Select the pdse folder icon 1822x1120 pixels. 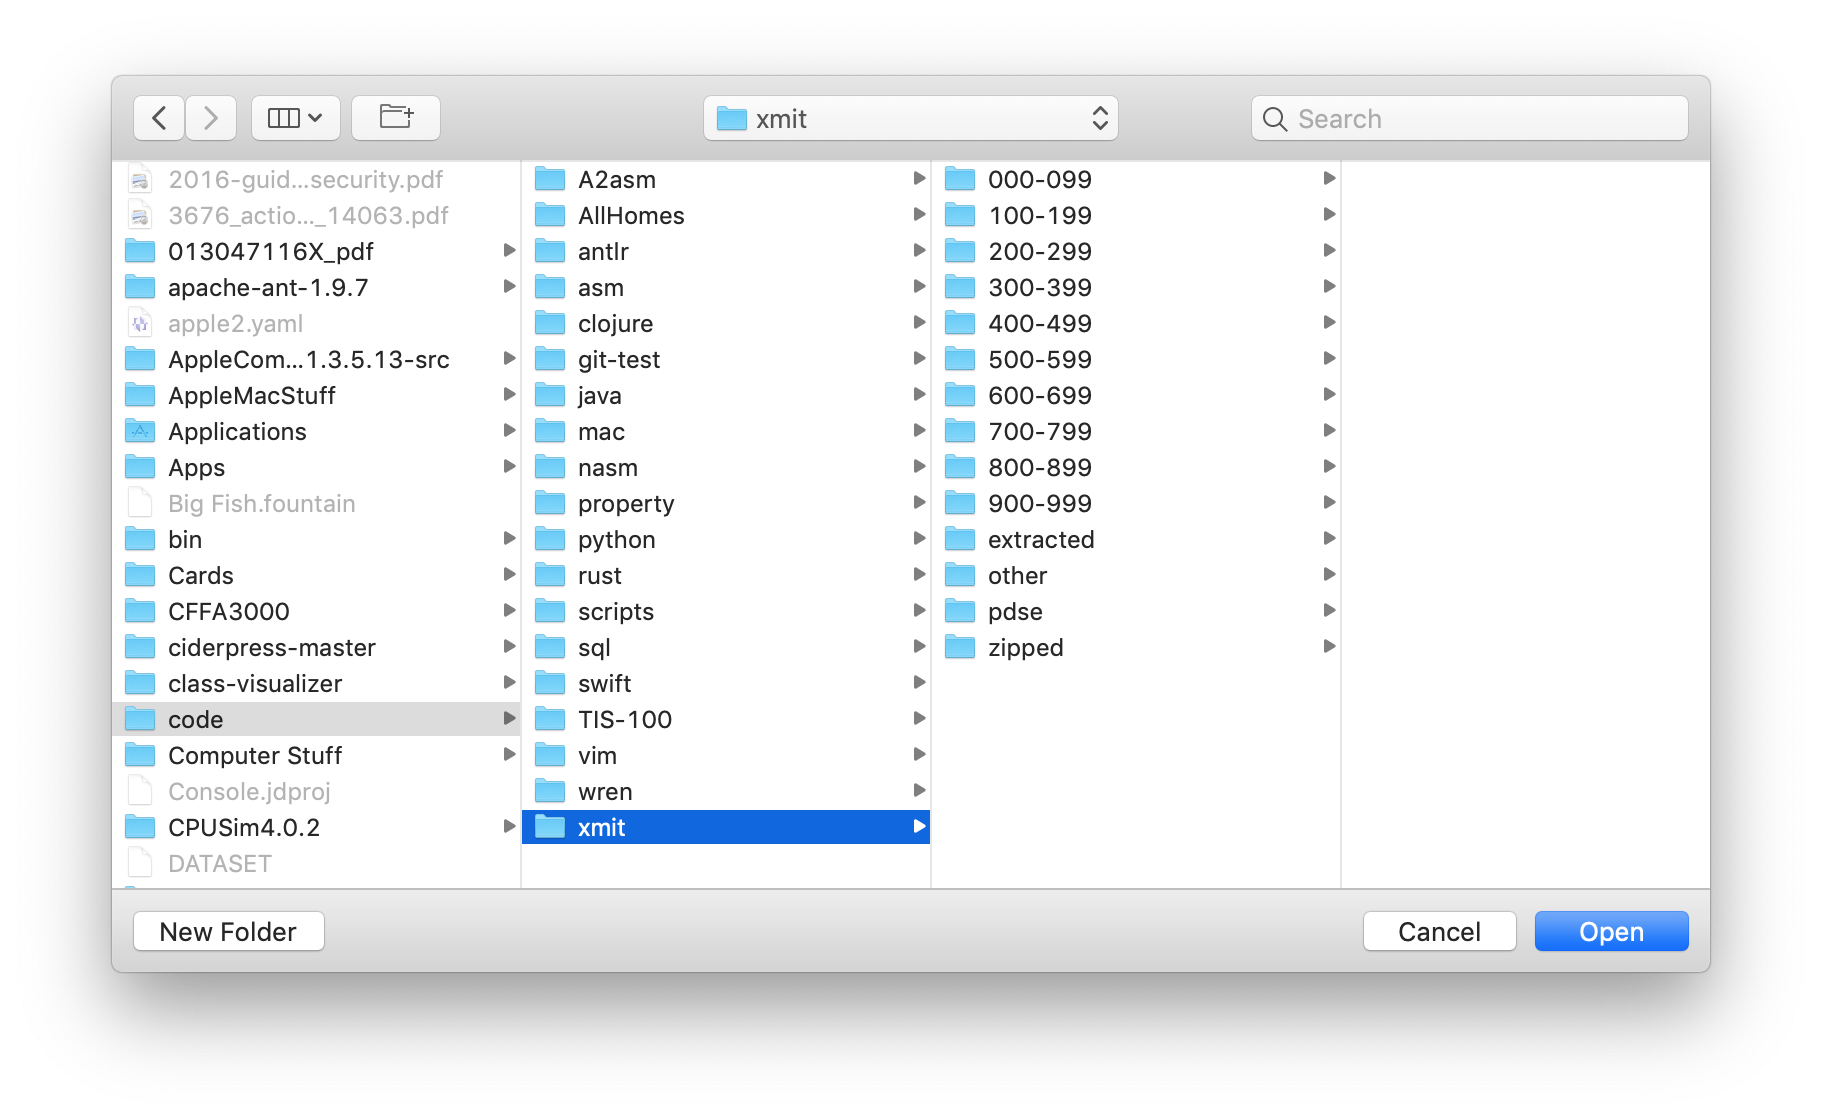960,611
